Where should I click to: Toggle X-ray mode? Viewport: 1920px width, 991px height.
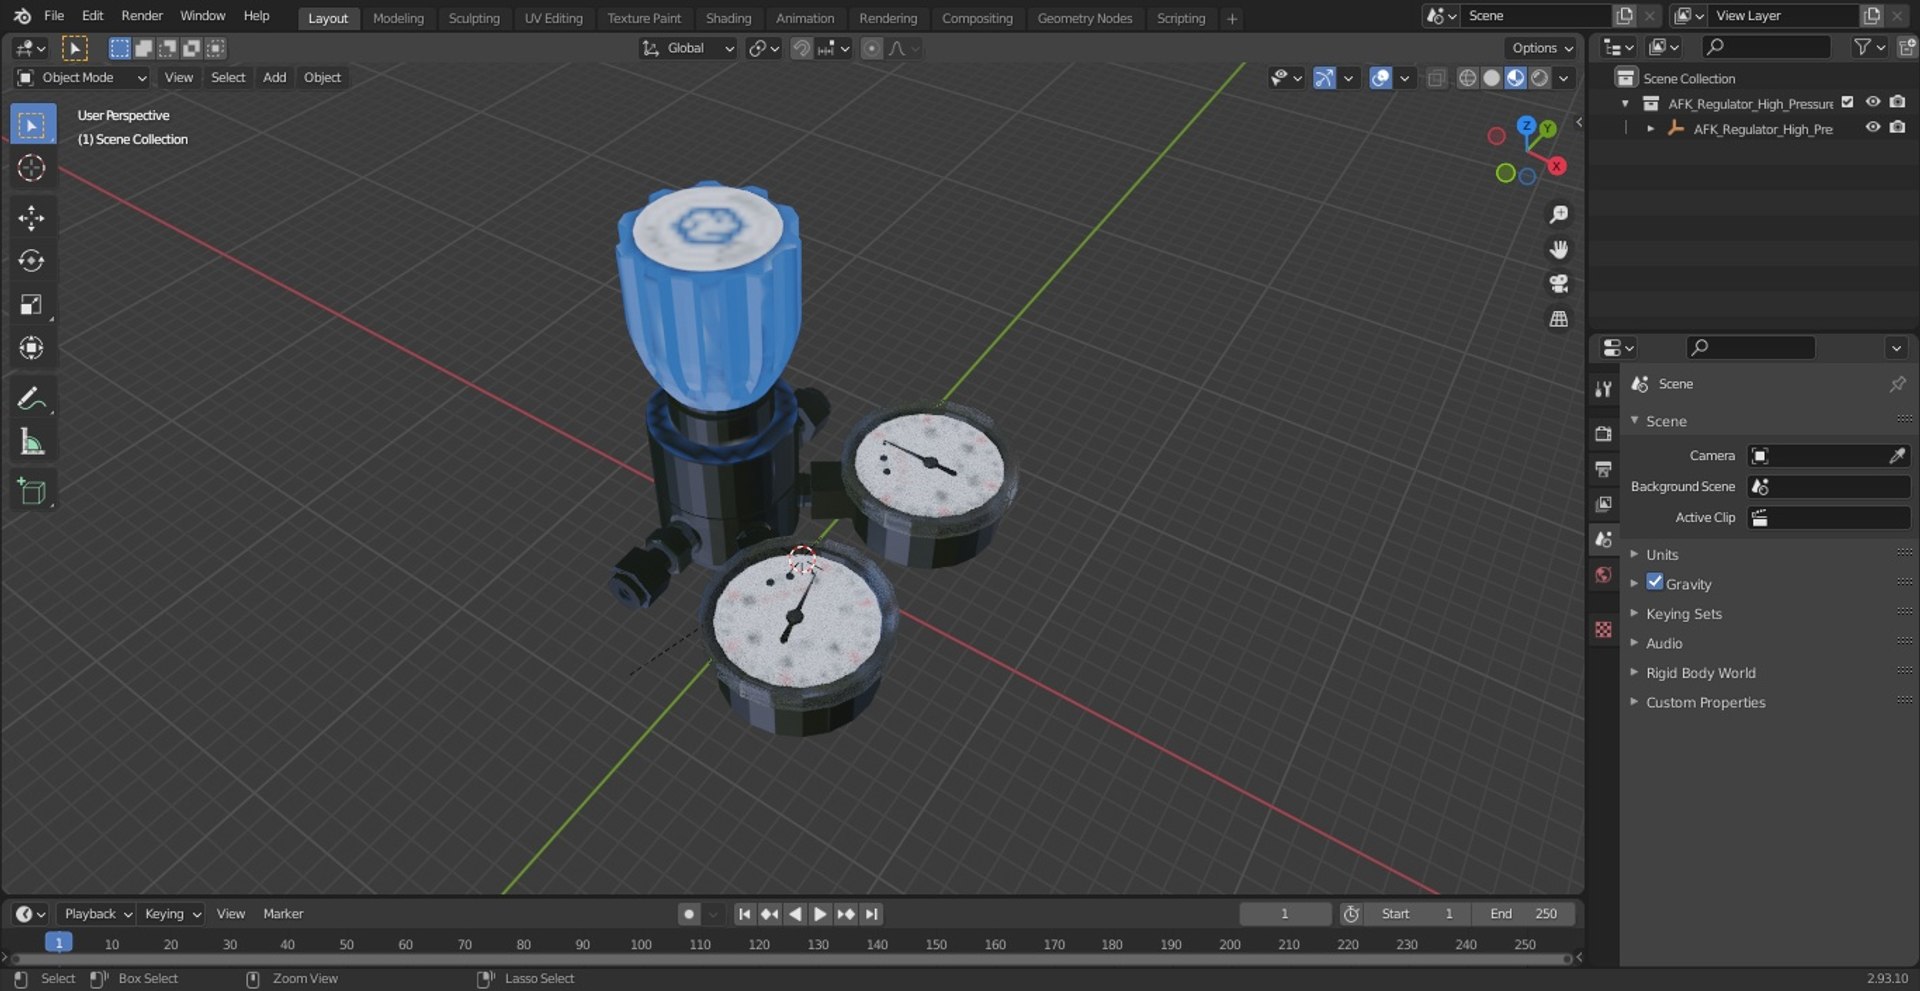pos(1436,78)
